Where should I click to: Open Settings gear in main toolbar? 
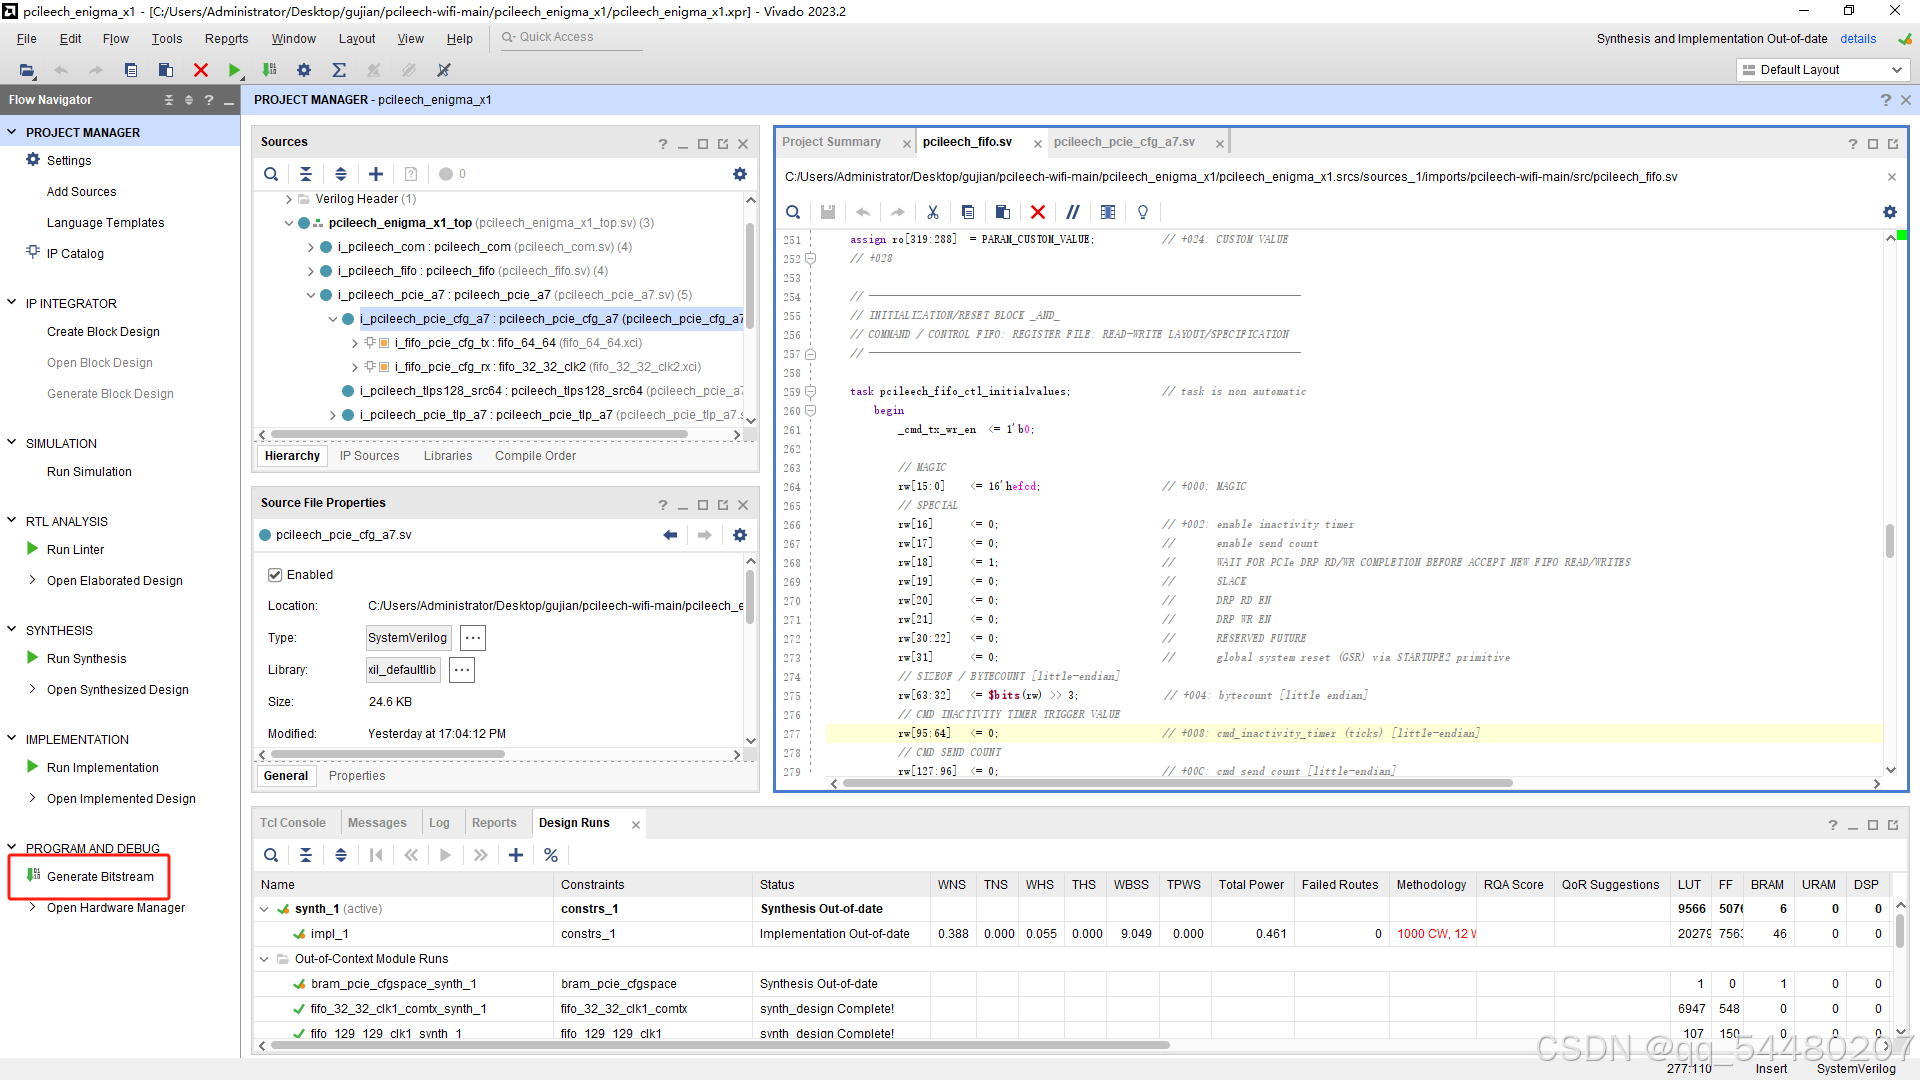[x=304, y=70]
